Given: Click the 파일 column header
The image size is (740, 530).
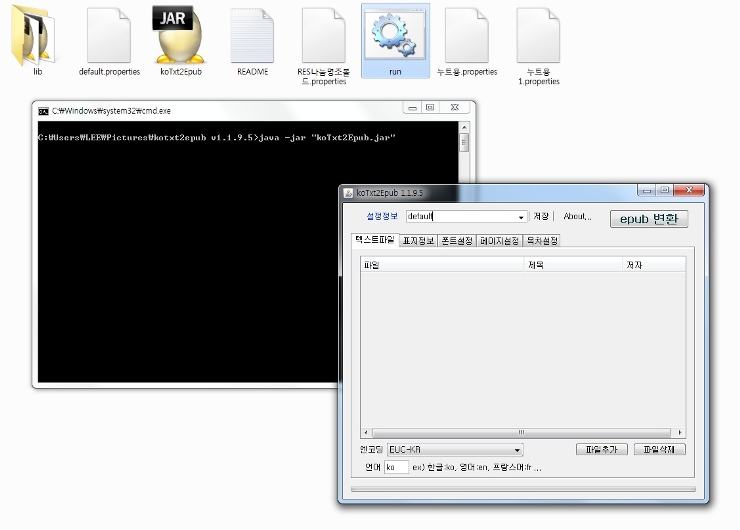Looking at the screenshot, I should [442, 265].
